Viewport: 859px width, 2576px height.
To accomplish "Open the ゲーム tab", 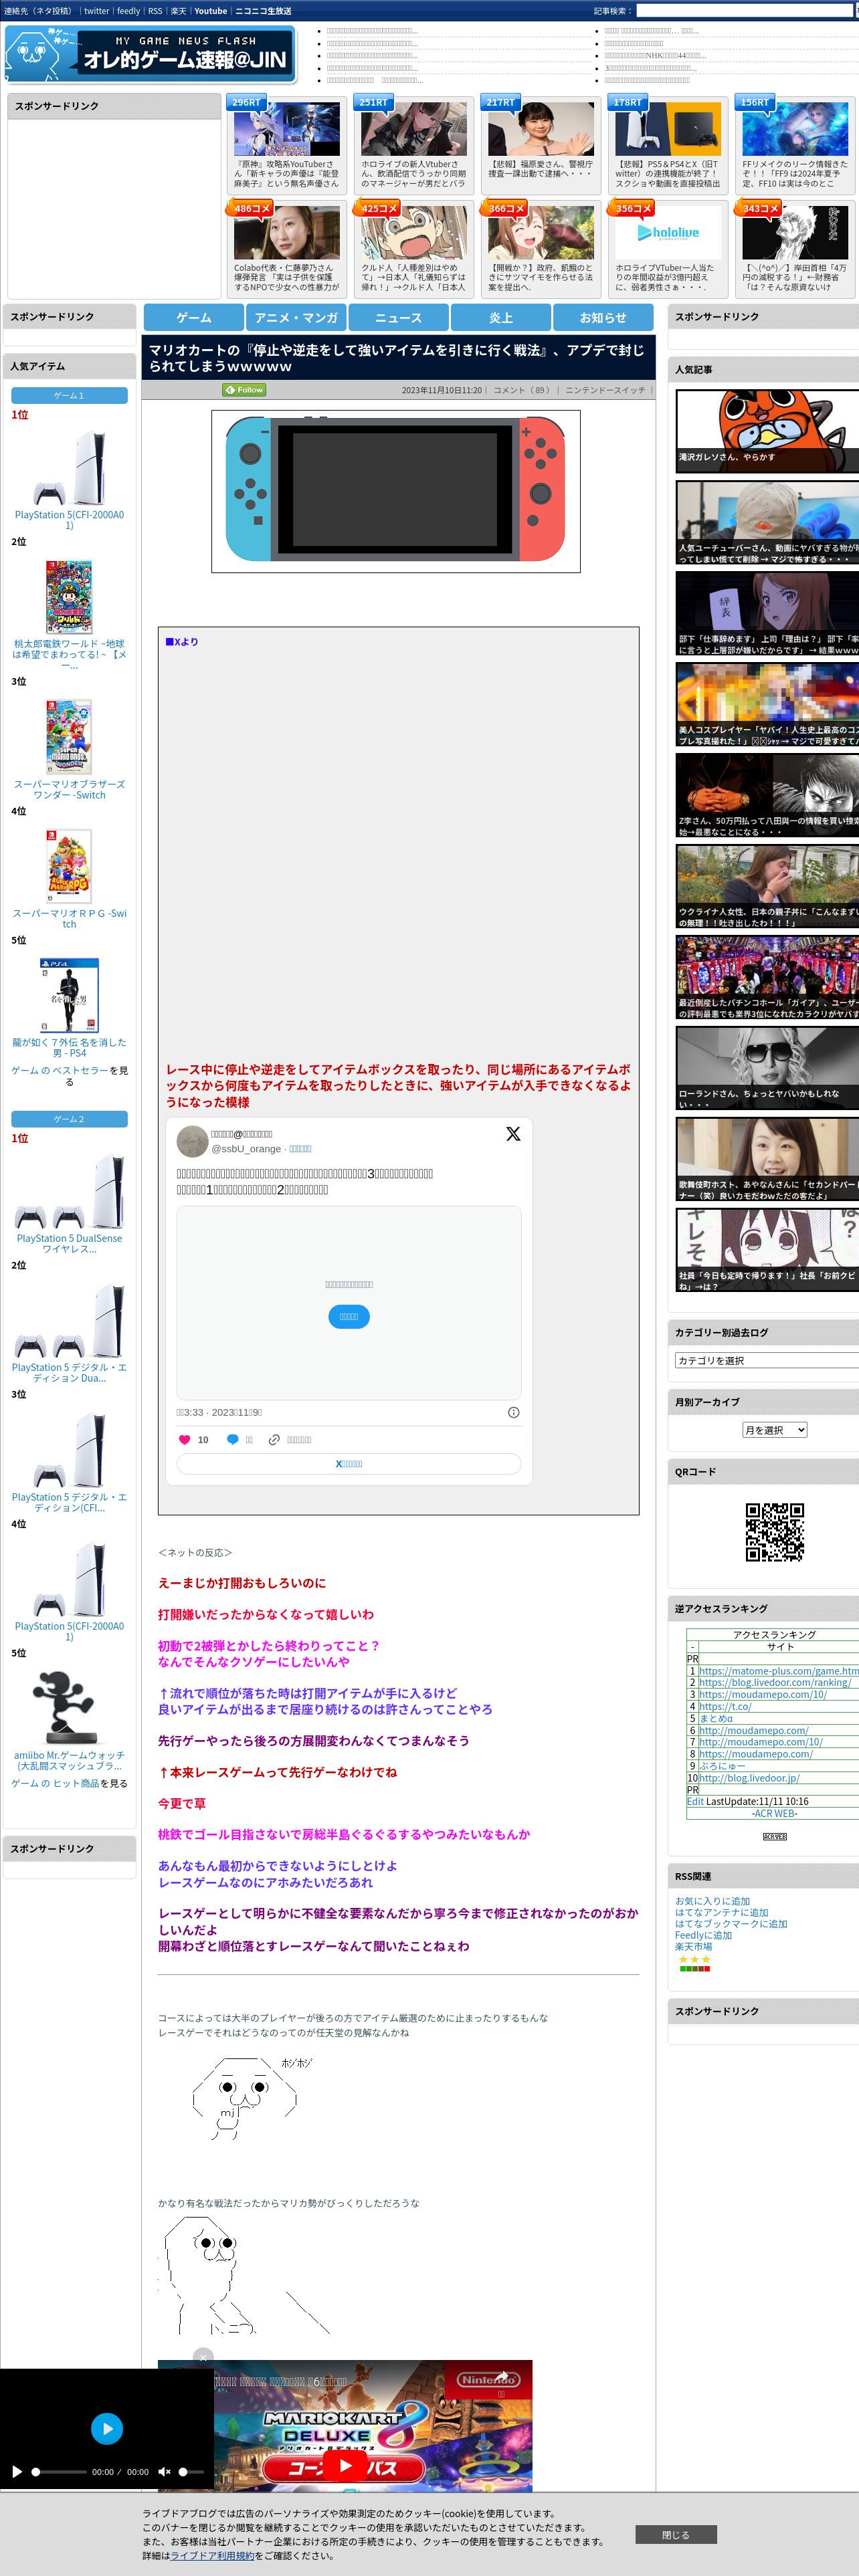I will (x=194, y=317).
